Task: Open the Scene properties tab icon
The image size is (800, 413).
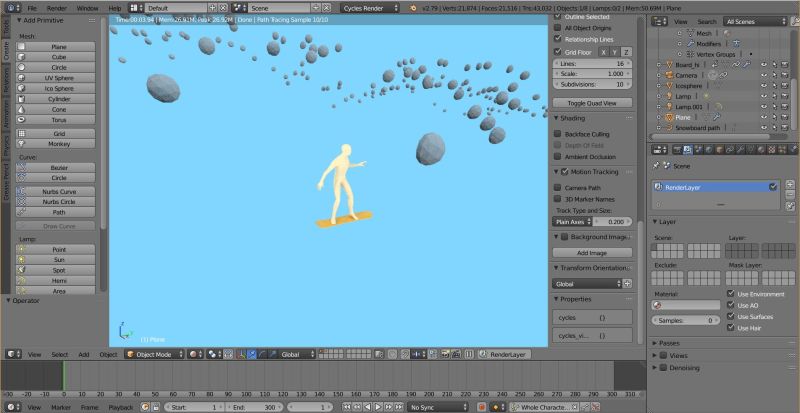Action: (x=698, y=150)
